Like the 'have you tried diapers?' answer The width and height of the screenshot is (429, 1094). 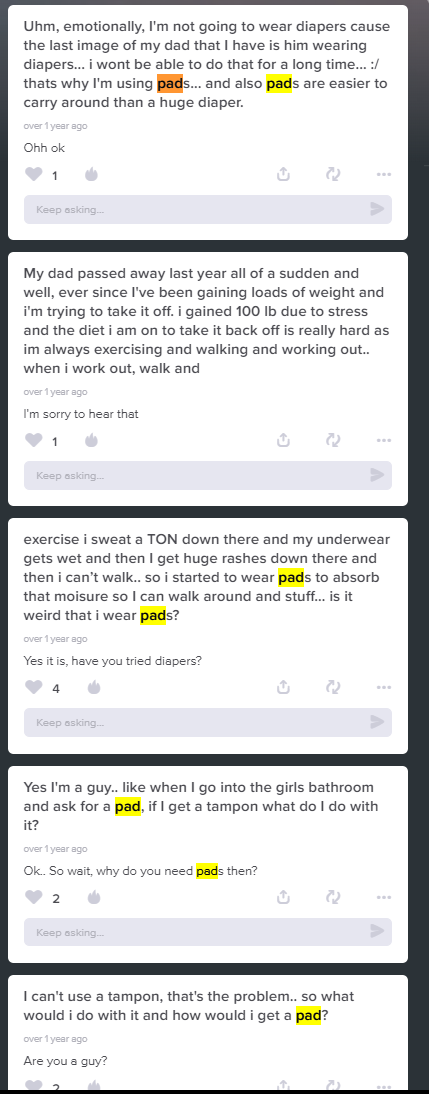coord(33,688)
